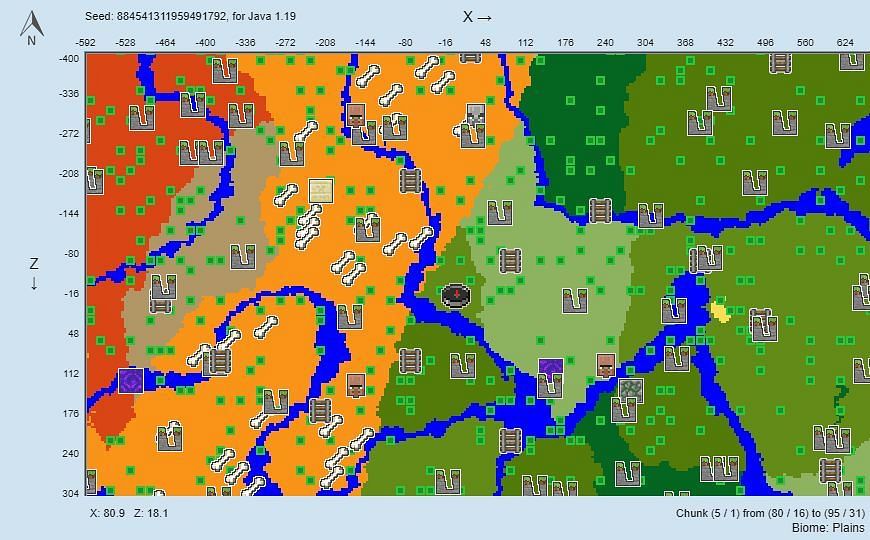870x540 pixels.
Task: Click the mineshaft icon right of the badlands ruined portal
Action: [220, 361]
